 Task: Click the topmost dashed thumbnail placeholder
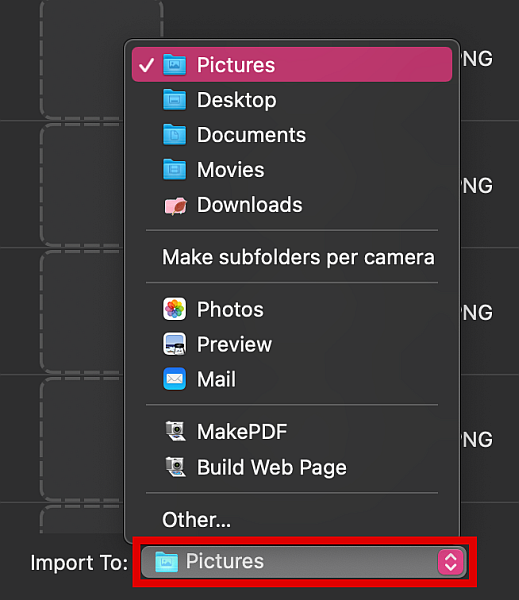pyautogui.click(x=102, y=60)
